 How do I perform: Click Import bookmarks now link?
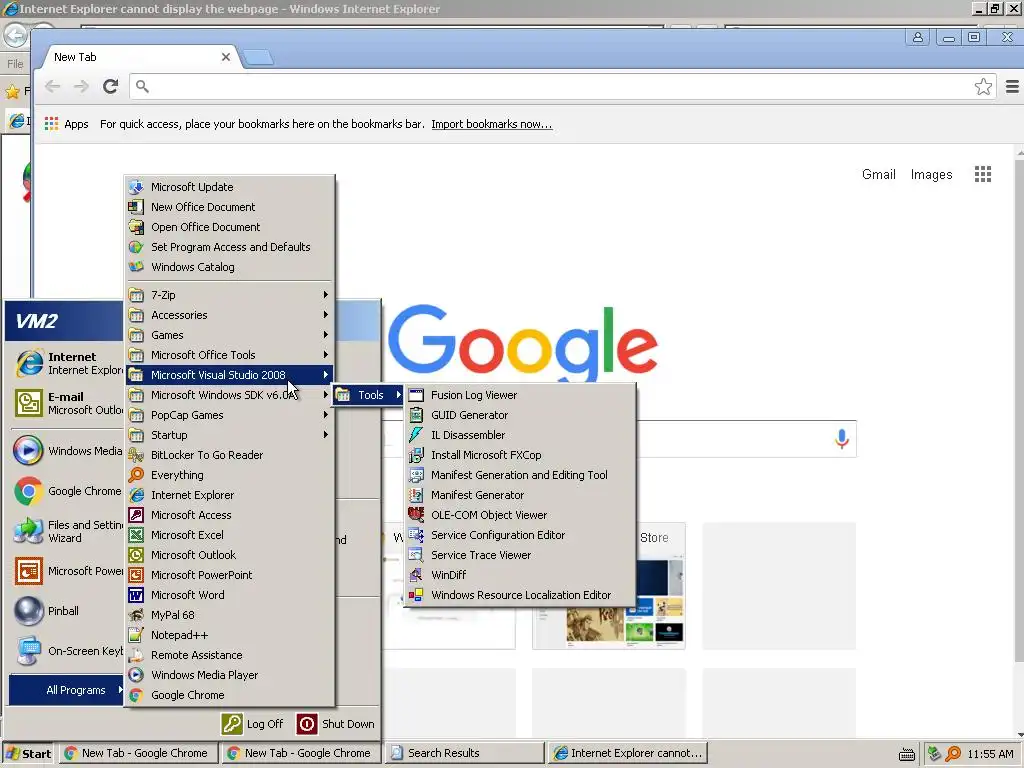(492, 124)
